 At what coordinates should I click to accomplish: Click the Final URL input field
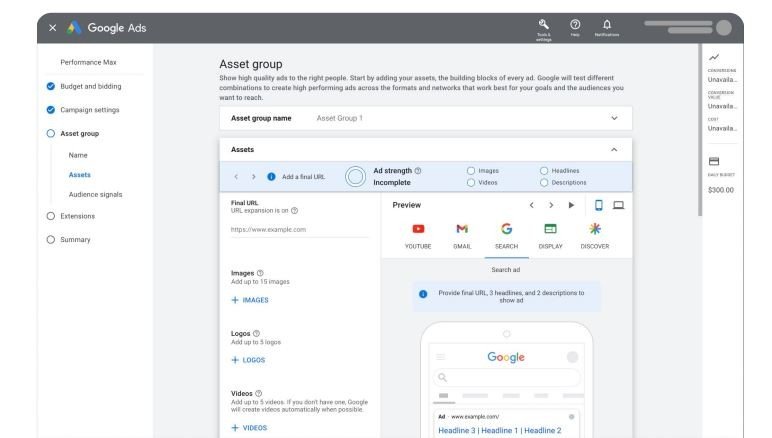299,229
